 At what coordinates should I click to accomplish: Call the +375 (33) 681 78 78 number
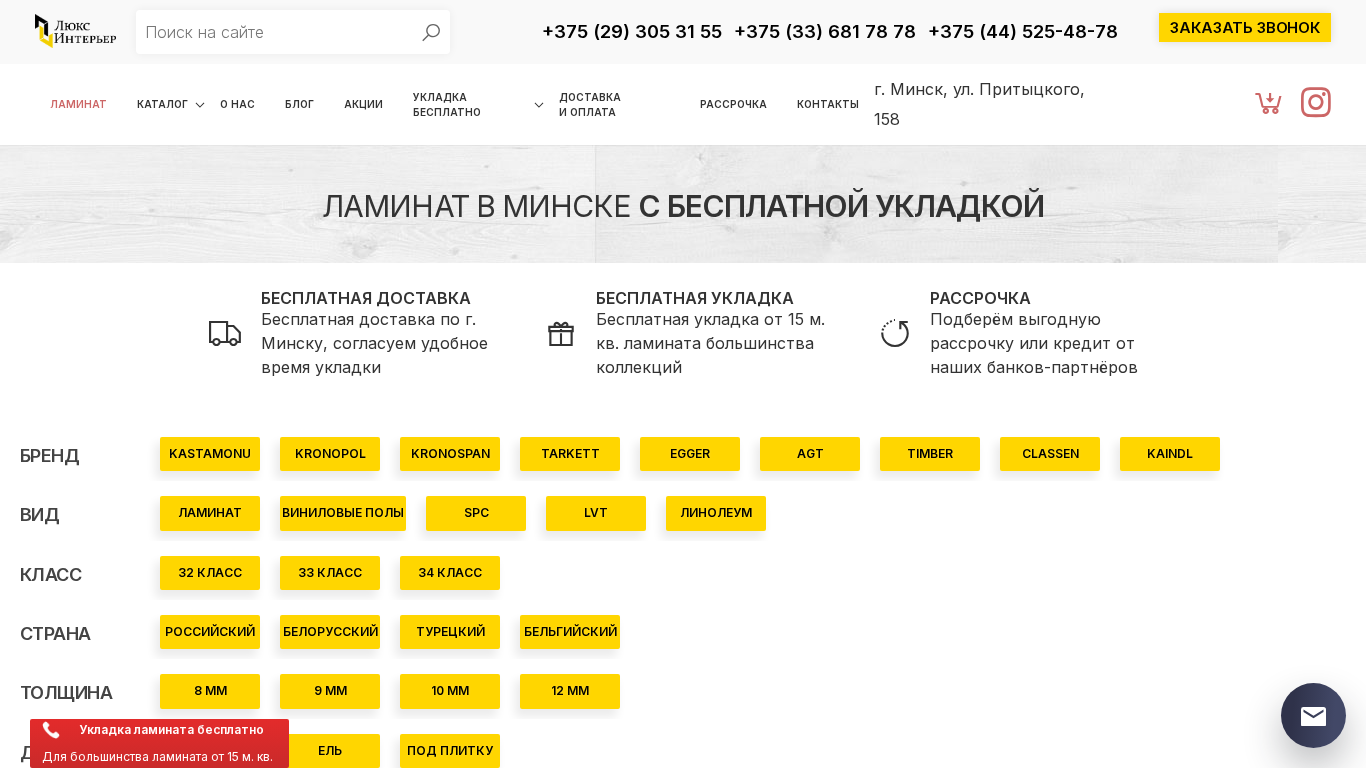pyautogui.click(x=825, y=31)
